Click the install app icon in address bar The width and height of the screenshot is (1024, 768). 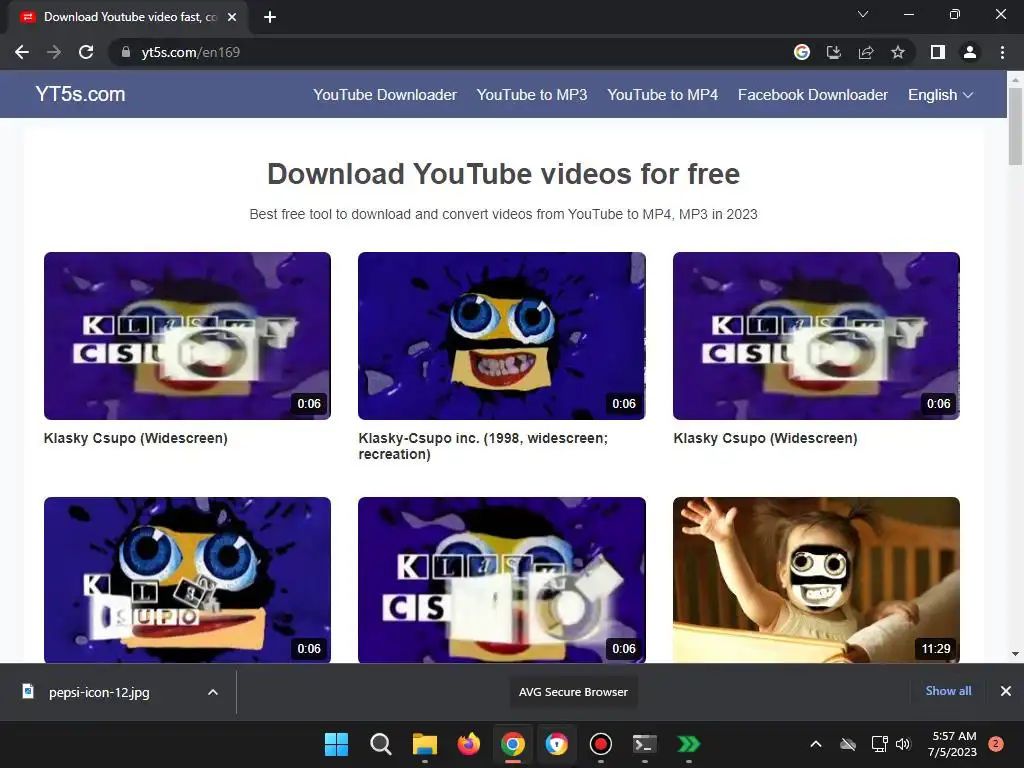(x=834, y=52)
